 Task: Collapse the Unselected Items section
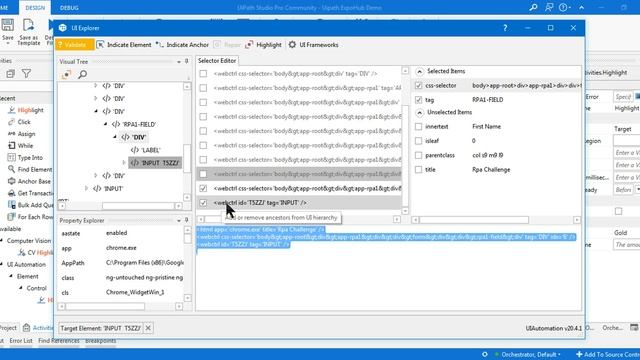(419, 112)
